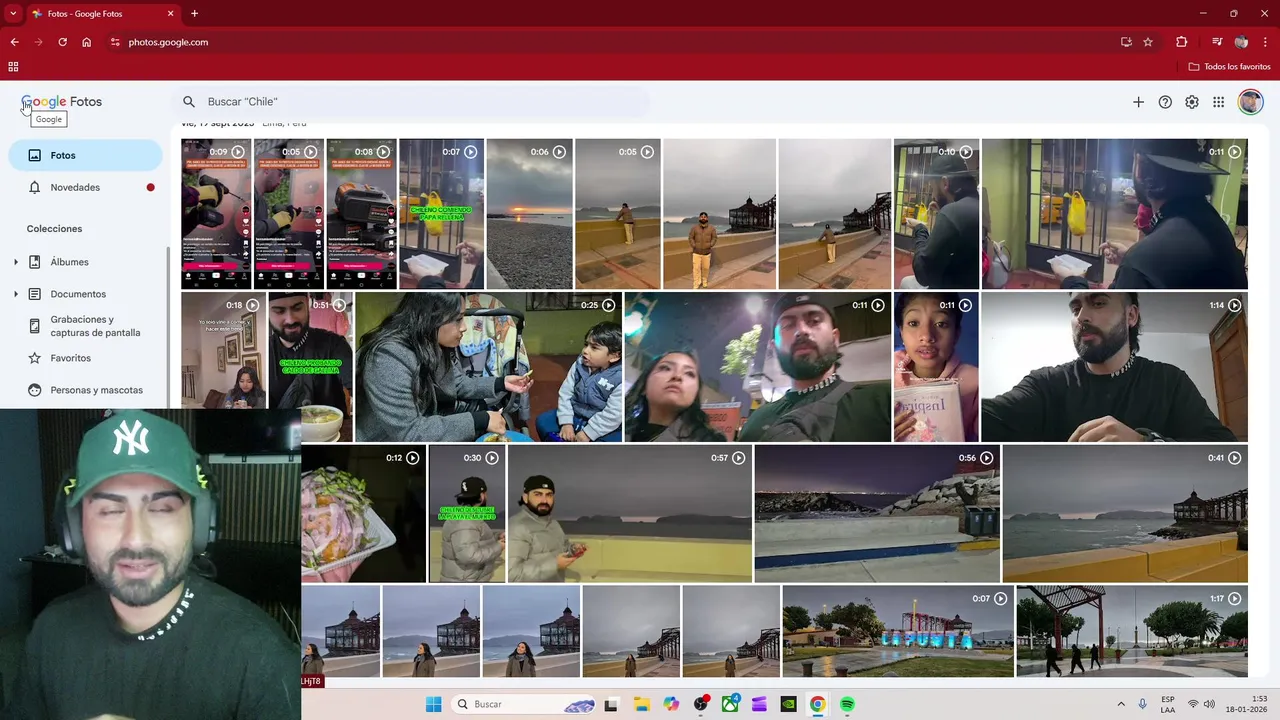Bookmark this page with the star icon
The image size is (1280, 720).
1148,42
